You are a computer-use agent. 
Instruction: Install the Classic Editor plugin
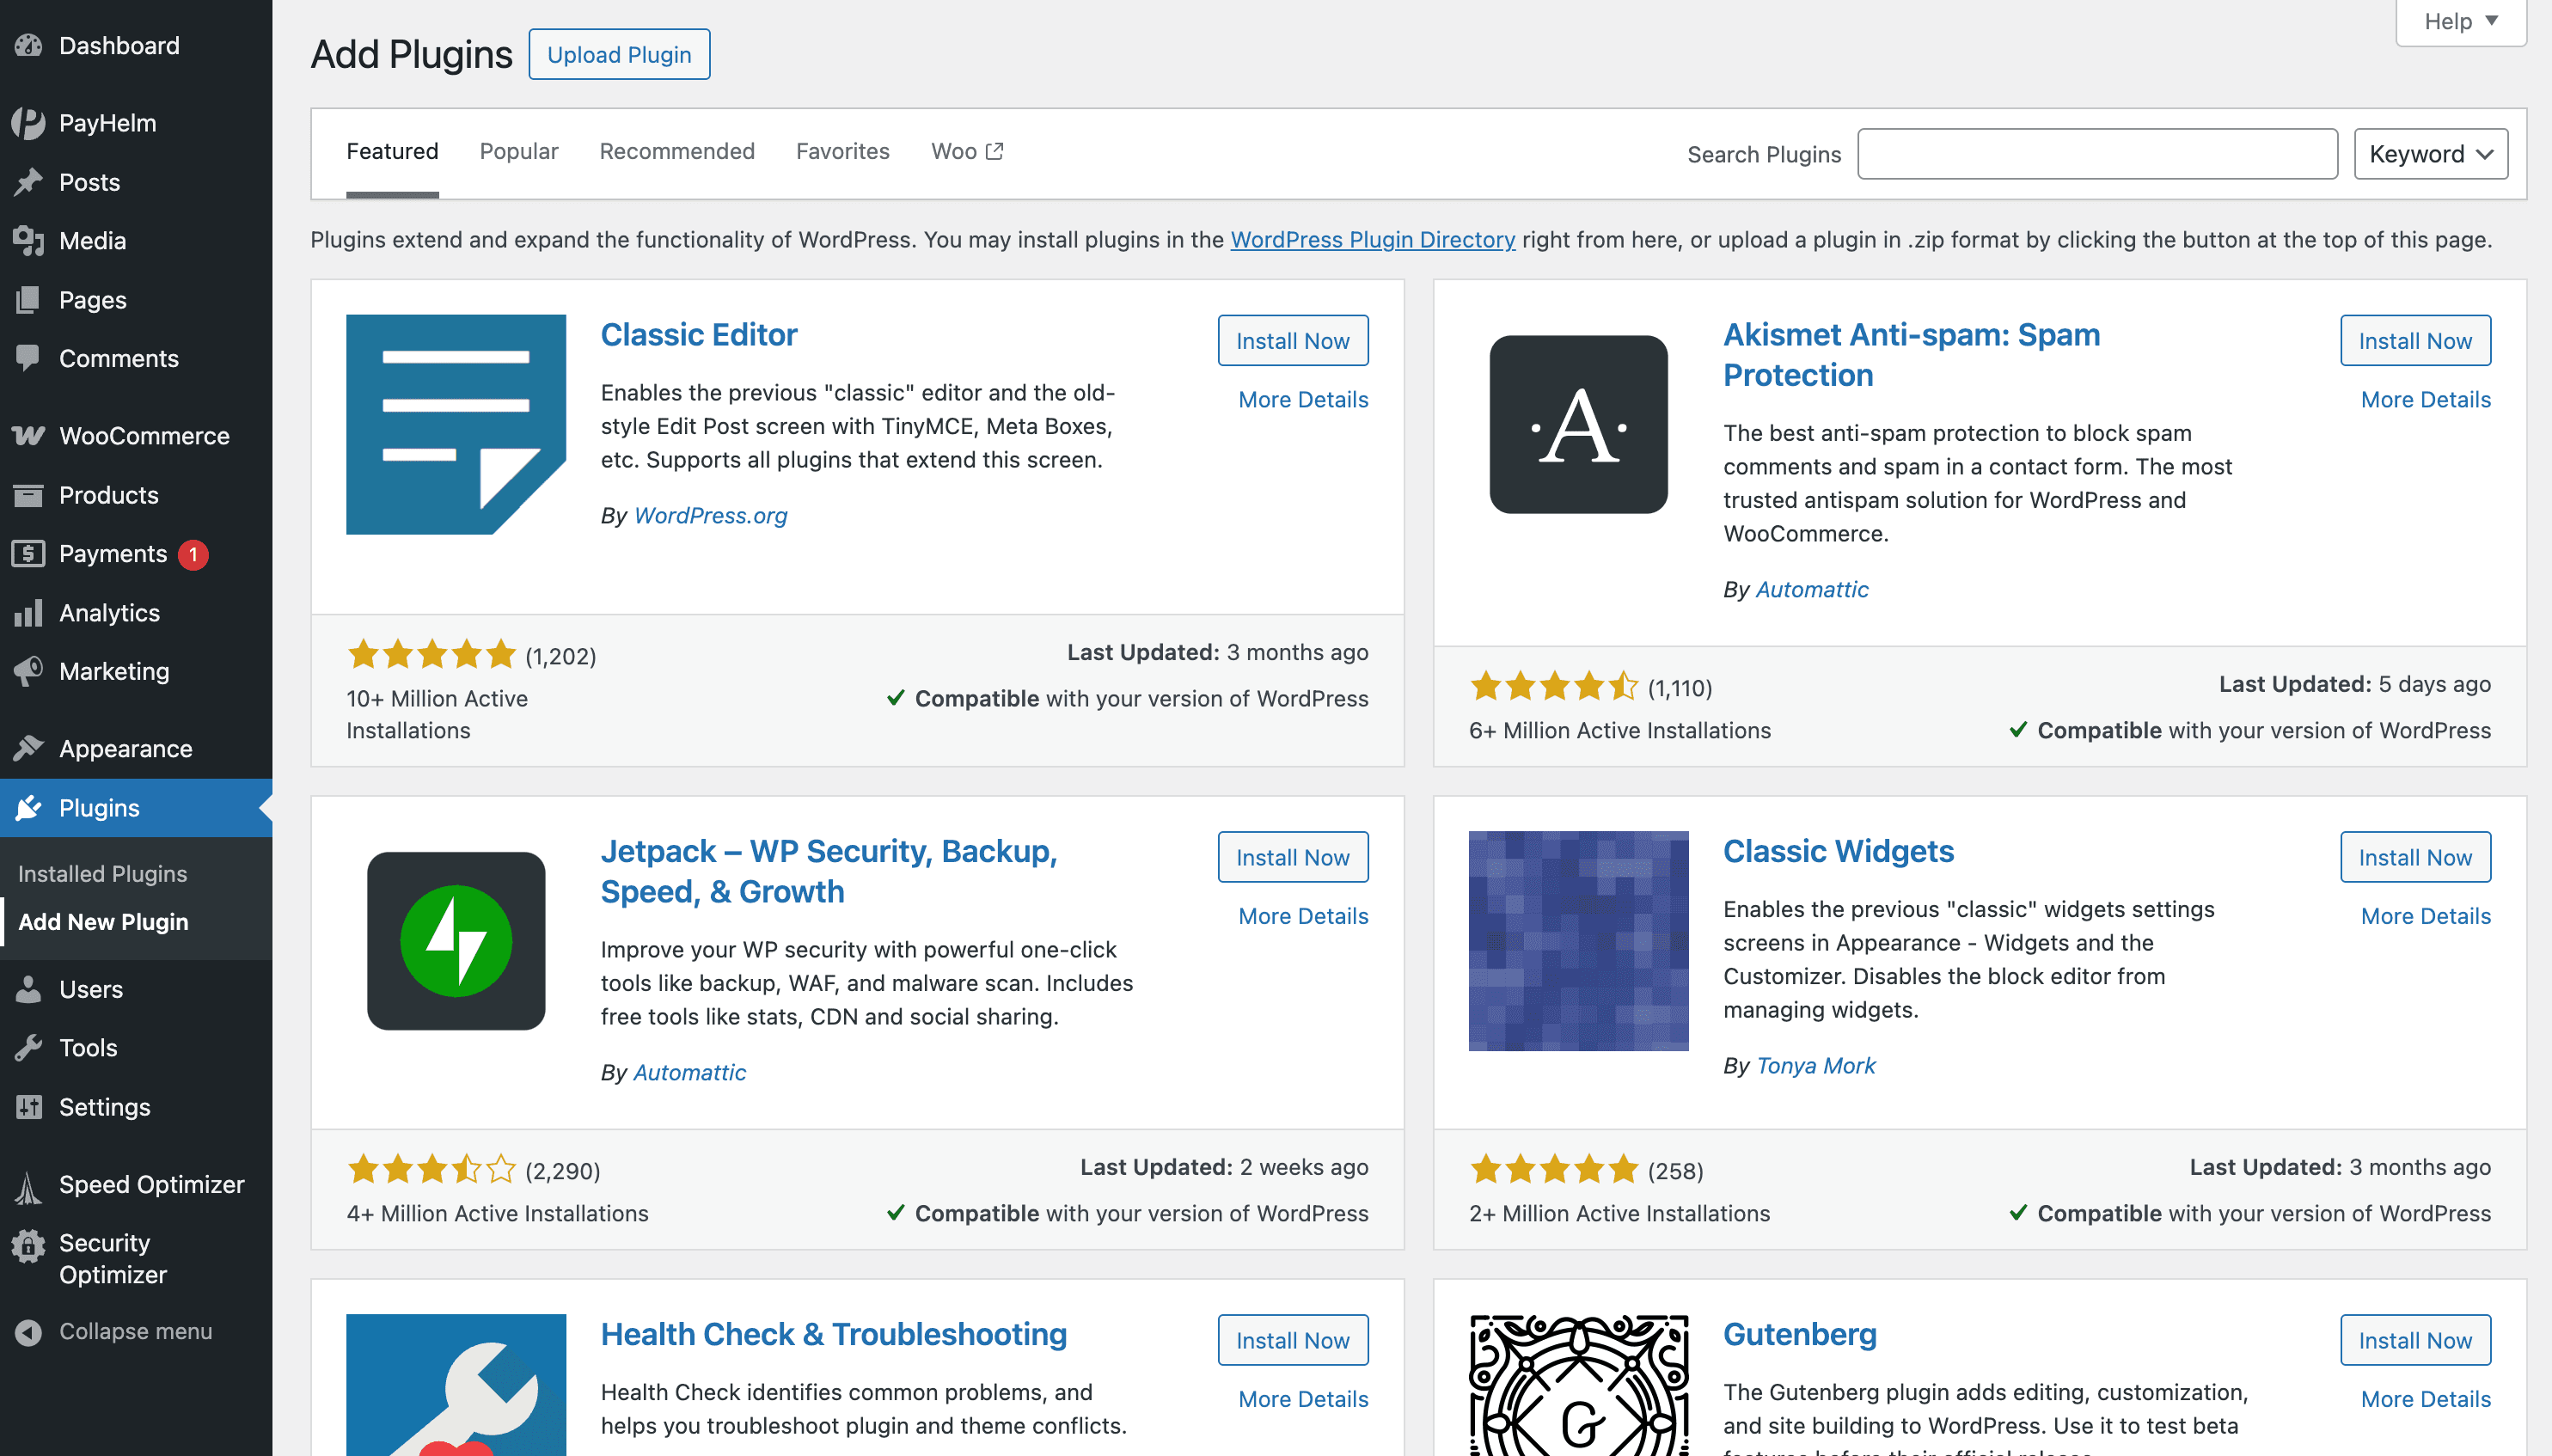[1292, 341]
